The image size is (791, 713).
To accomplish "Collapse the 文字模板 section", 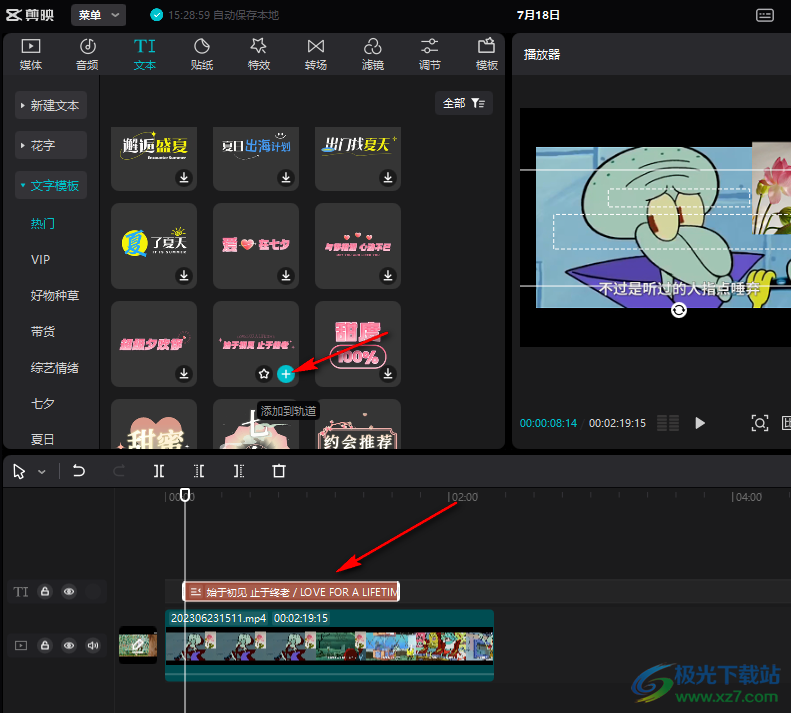I will (51, 185).
